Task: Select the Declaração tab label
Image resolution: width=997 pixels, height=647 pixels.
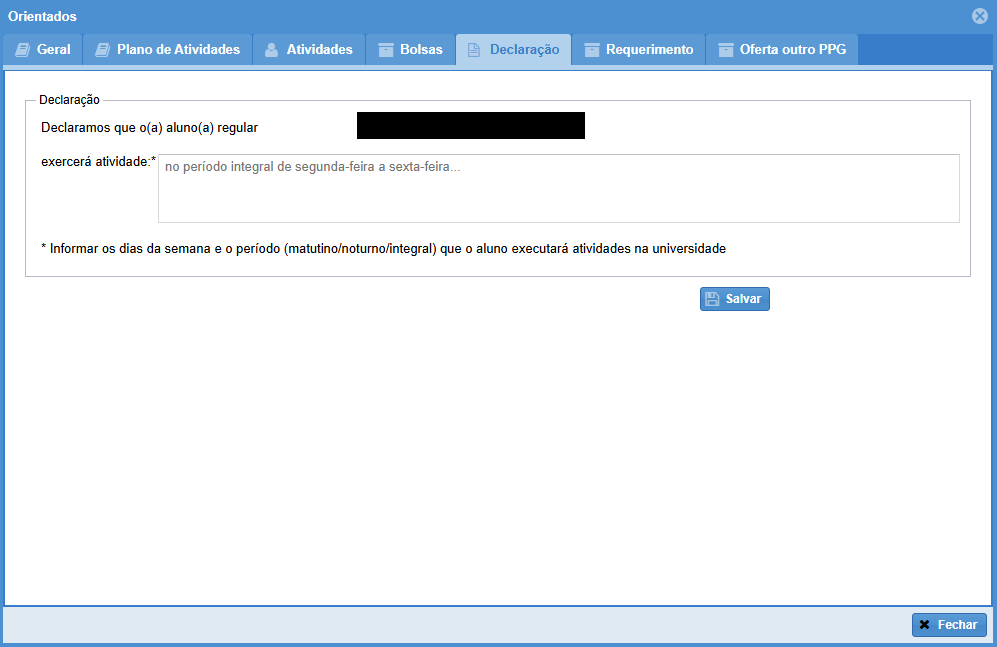Action: click(x=524, y=50)
